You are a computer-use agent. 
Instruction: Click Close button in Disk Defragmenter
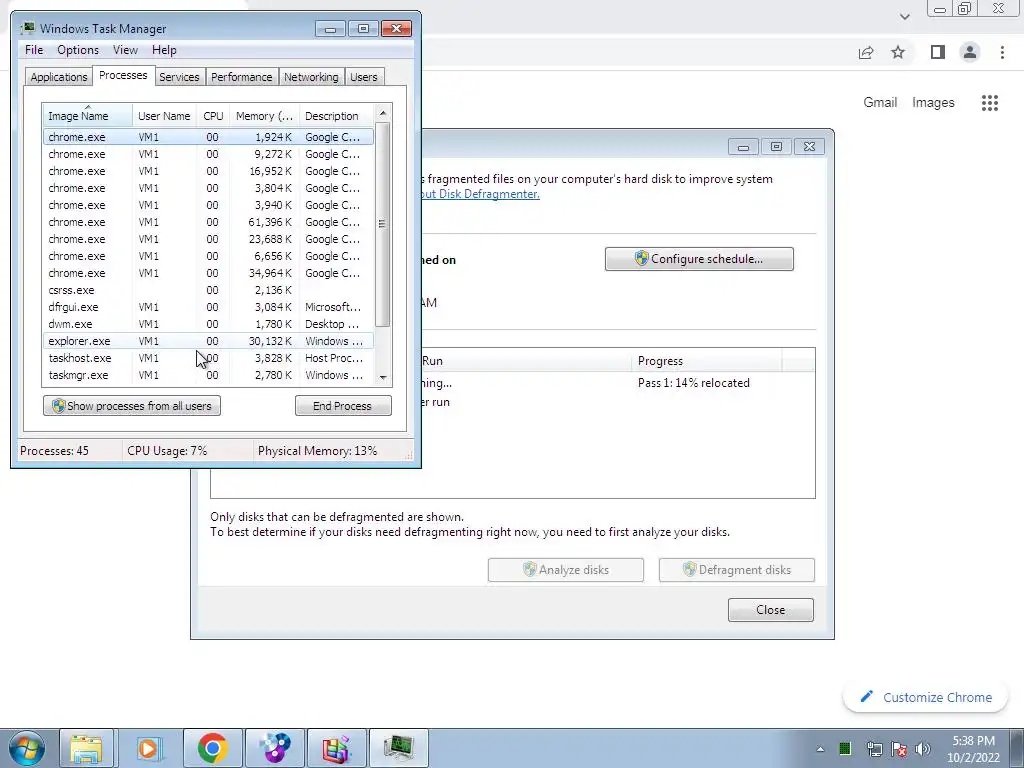point(771,609)
